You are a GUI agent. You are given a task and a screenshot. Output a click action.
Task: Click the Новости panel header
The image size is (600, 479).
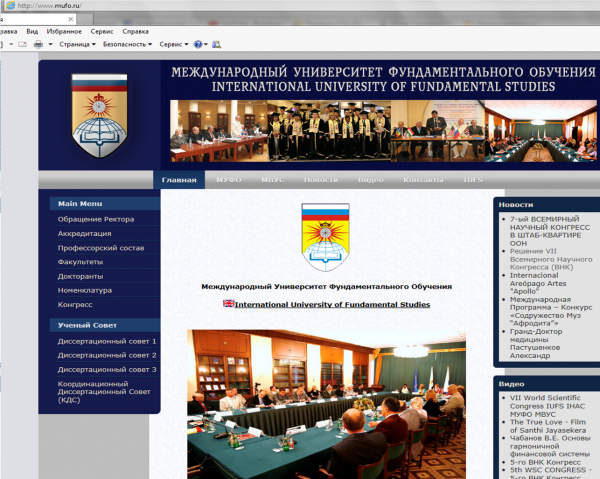[546, 205]
